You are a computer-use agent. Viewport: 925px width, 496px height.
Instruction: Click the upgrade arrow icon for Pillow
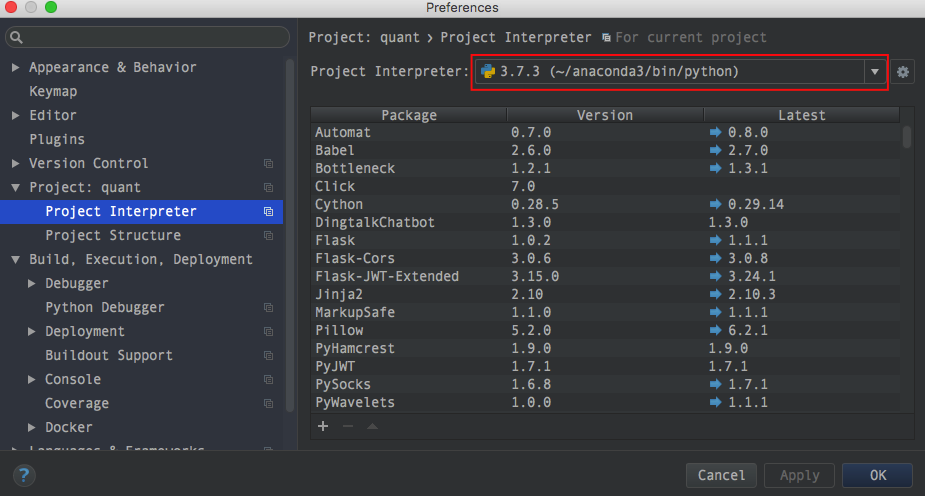[714, 330]
